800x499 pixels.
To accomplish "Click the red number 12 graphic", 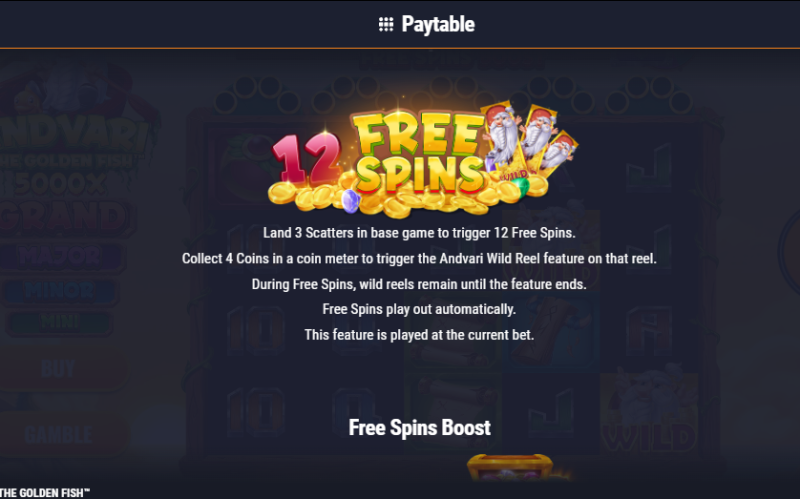I will coord(306,158).
